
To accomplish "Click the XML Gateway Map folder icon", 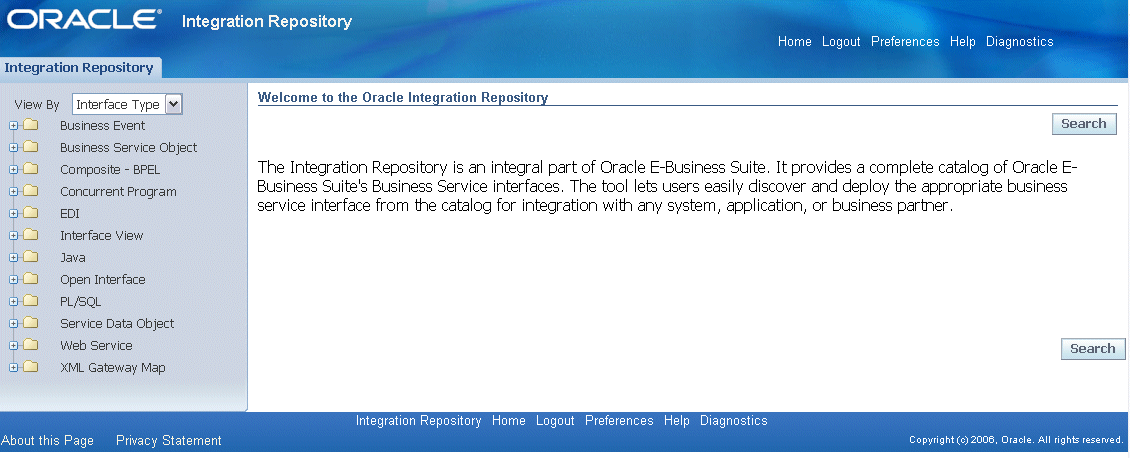I will coord(30,367).
